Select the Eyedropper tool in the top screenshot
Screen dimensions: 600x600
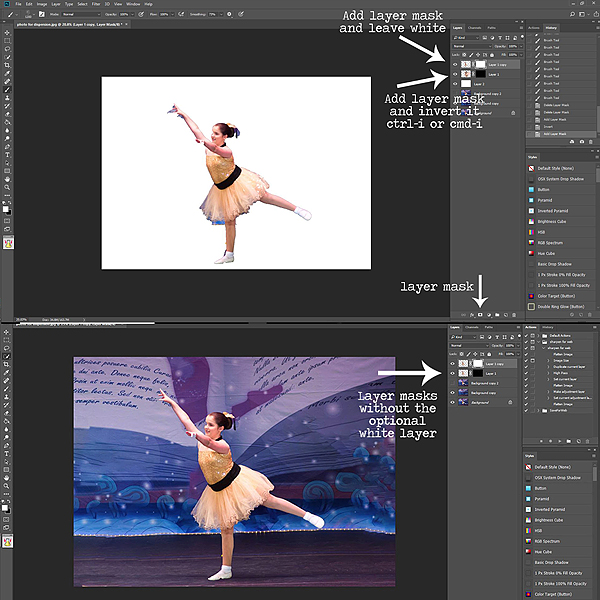point(7,73)
